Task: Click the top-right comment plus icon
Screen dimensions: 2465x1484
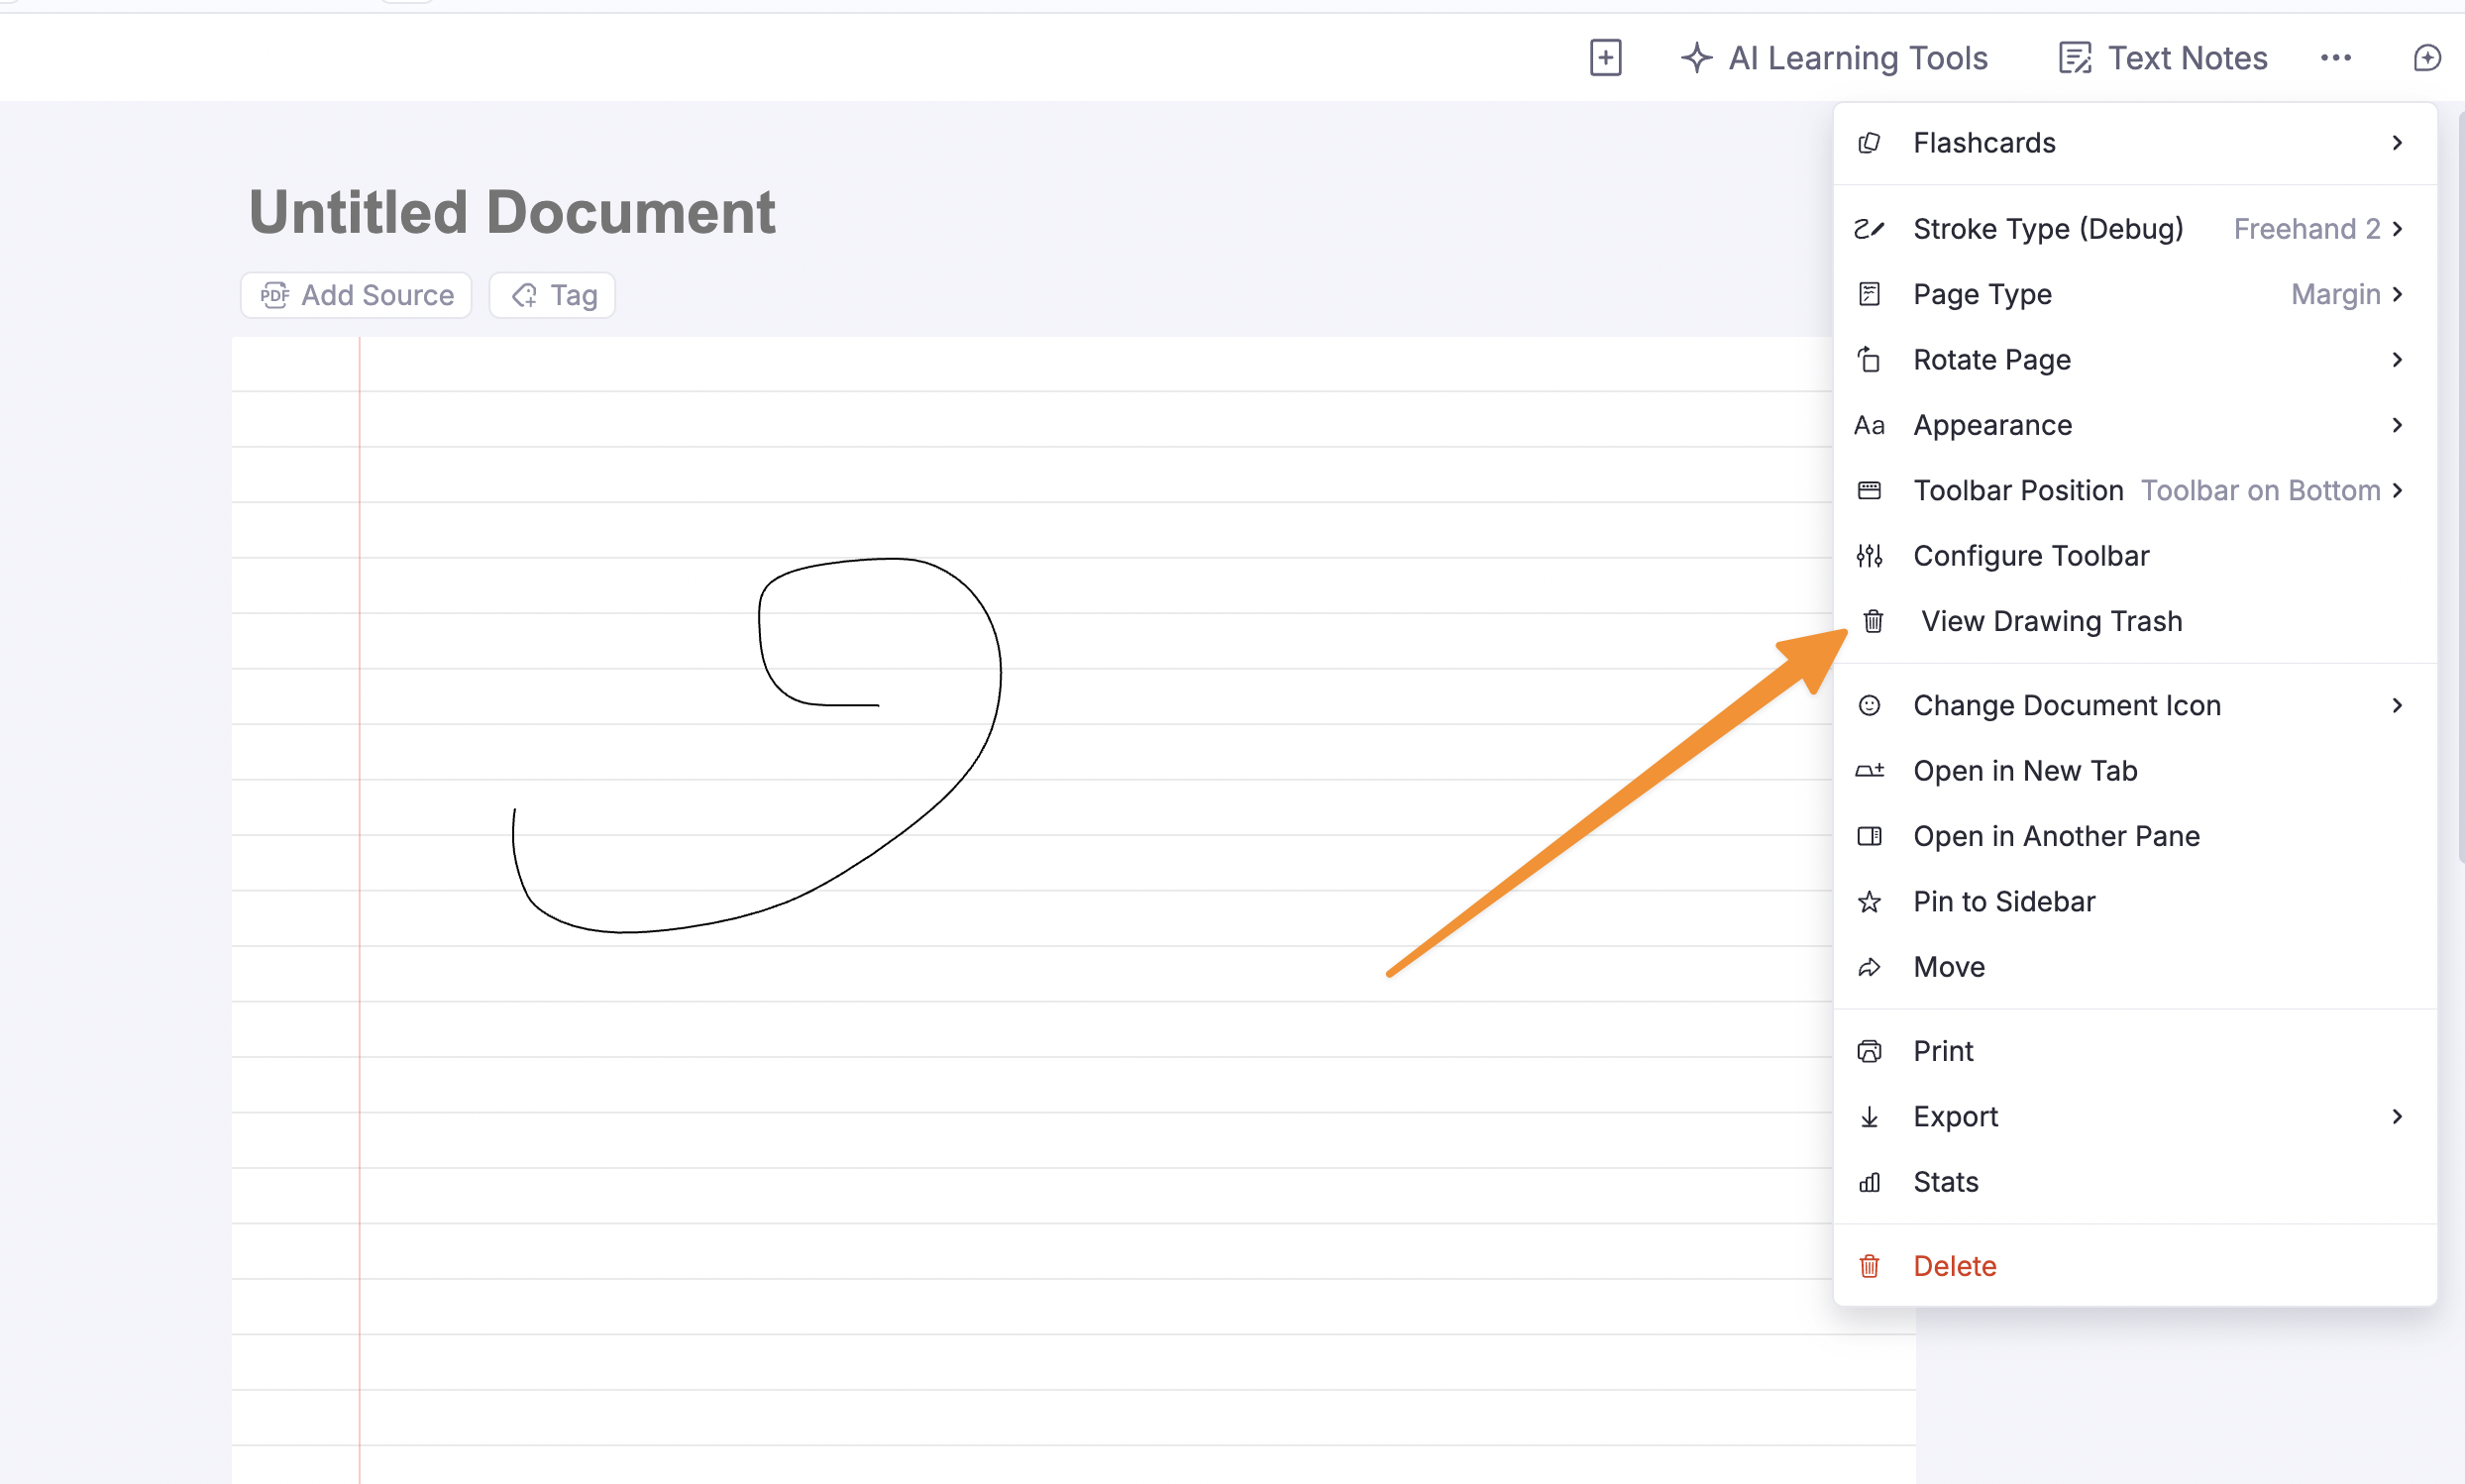Action: point(2427,58)
